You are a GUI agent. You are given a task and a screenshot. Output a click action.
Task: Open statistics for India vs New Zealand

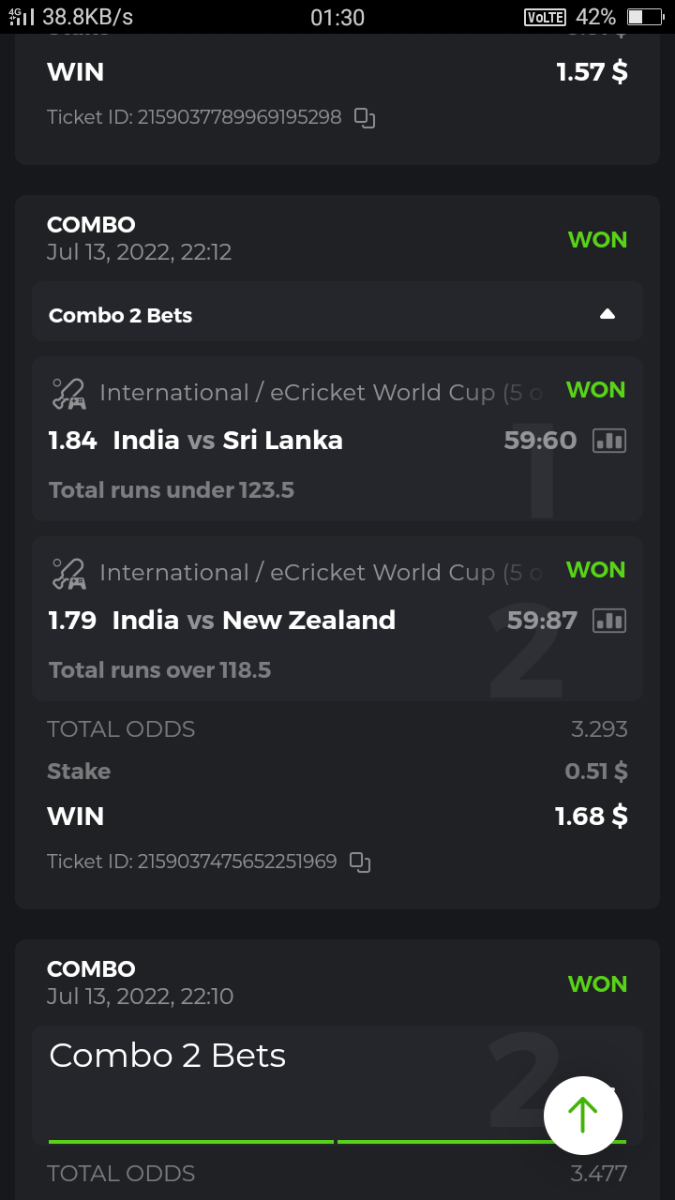[609, 621]
